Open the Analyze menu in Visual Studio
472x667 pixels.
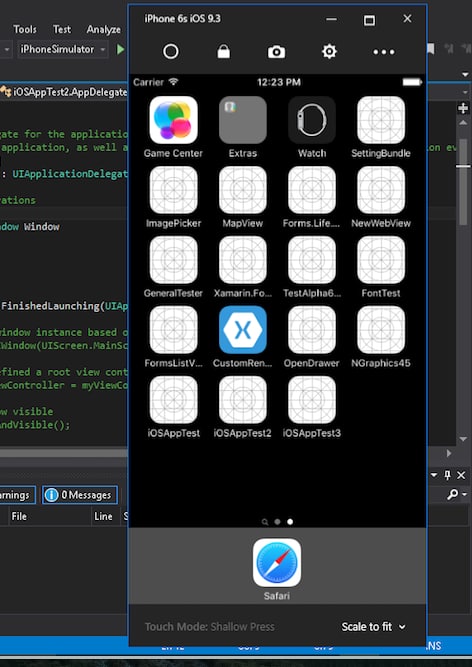(103, 29)
